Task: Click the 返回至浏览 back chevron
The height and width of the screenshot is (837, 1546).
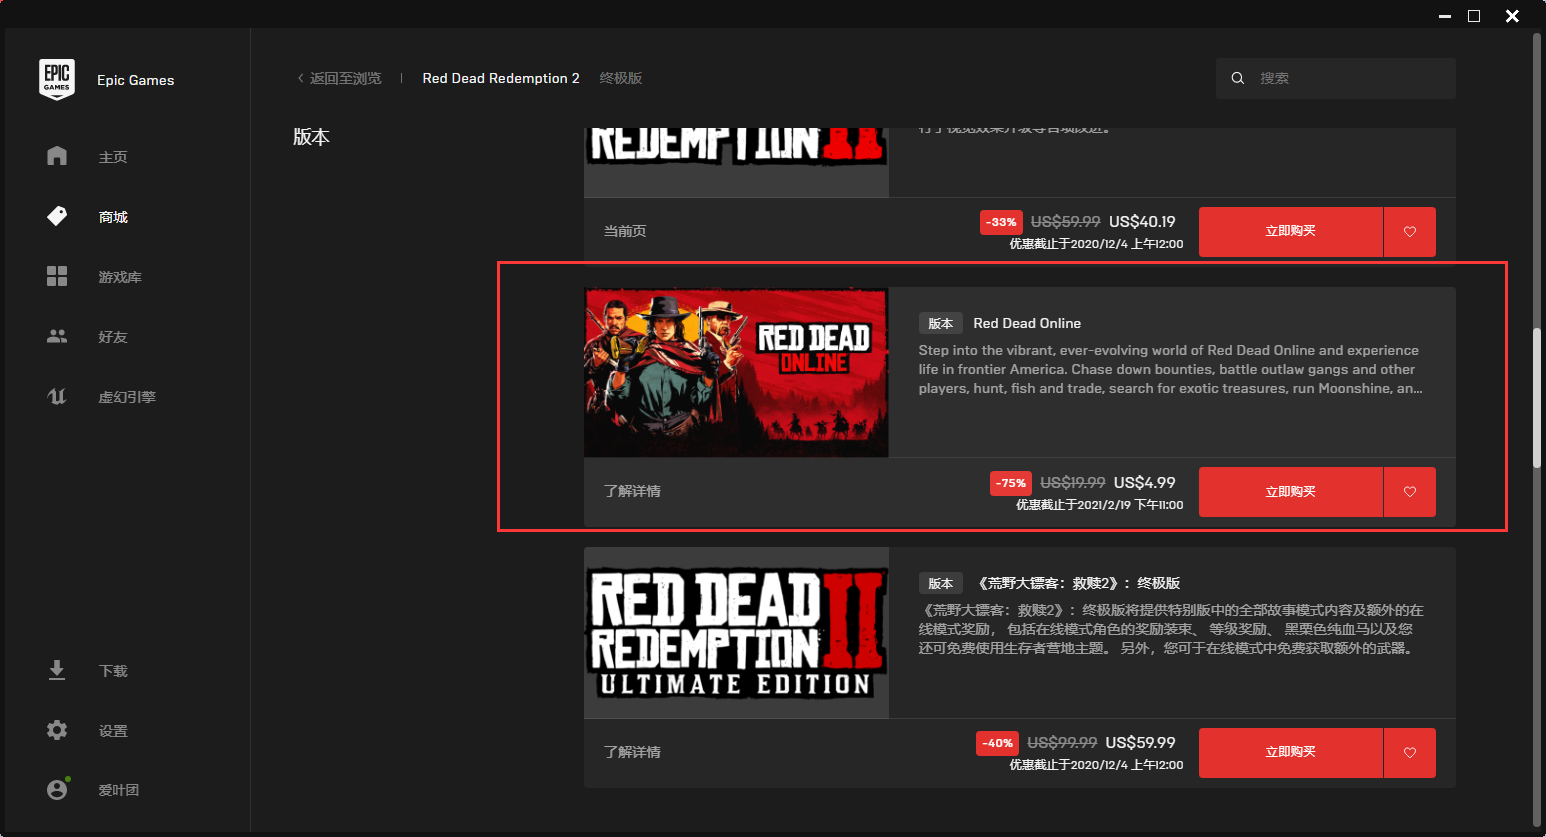Action: [300, 78]
